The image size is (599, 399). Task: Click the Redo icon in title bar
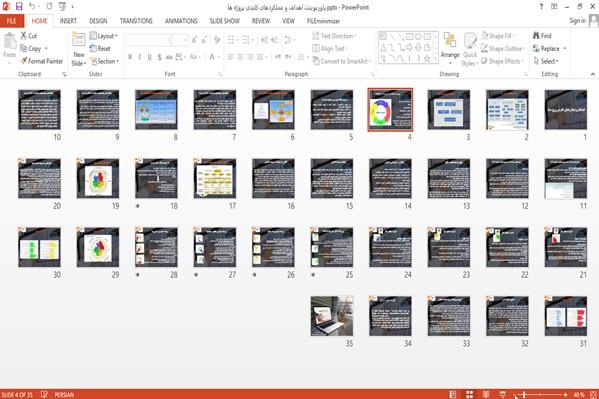49,6
